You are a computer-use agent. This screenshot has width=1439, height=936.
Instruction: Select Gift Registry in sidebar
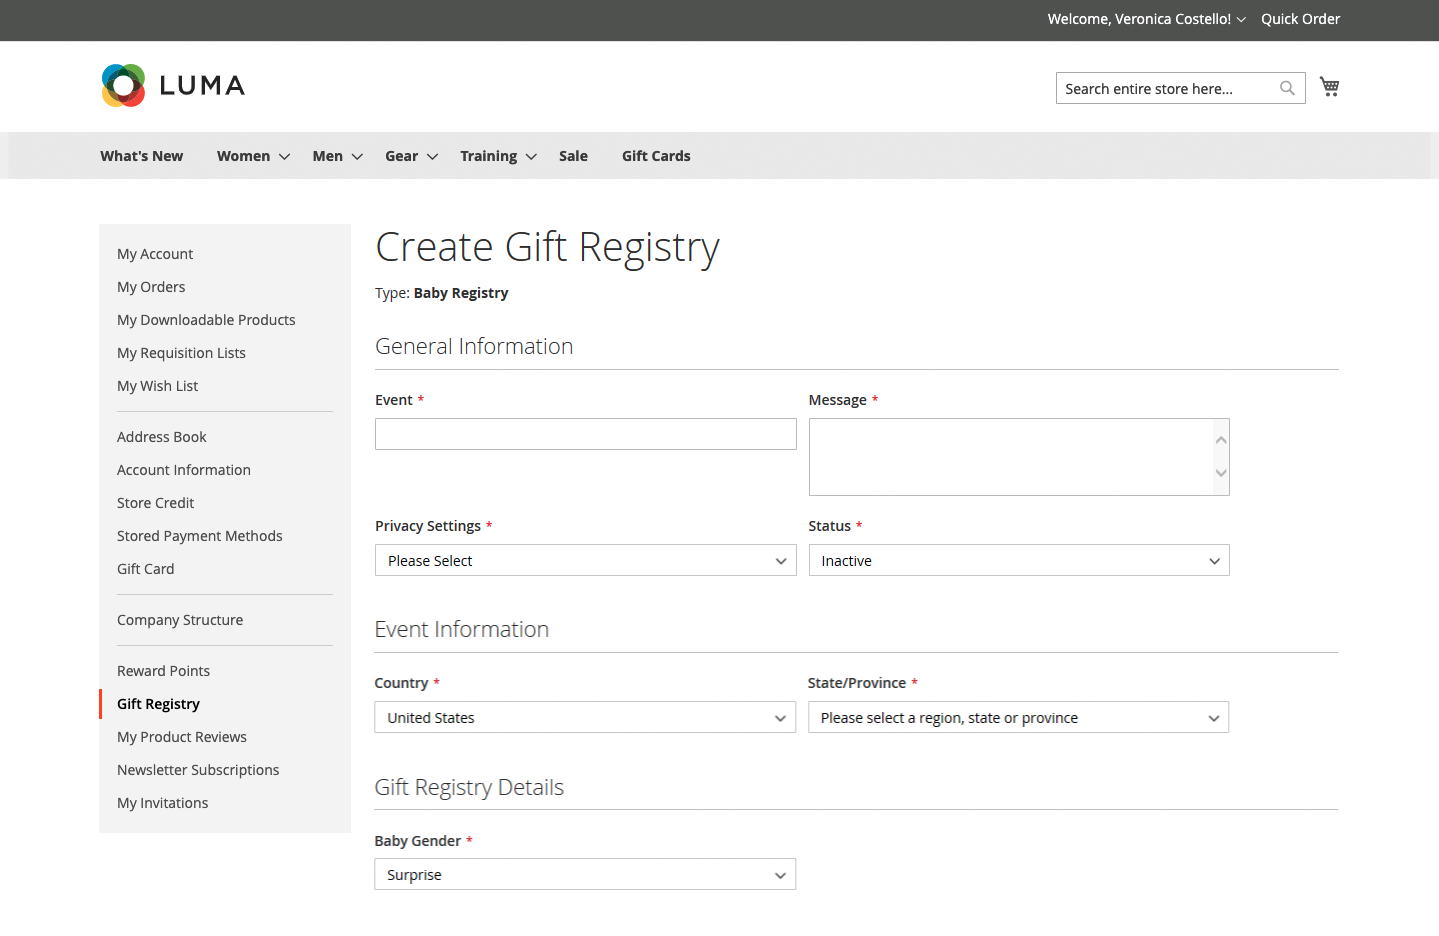[x=158, y=704]
